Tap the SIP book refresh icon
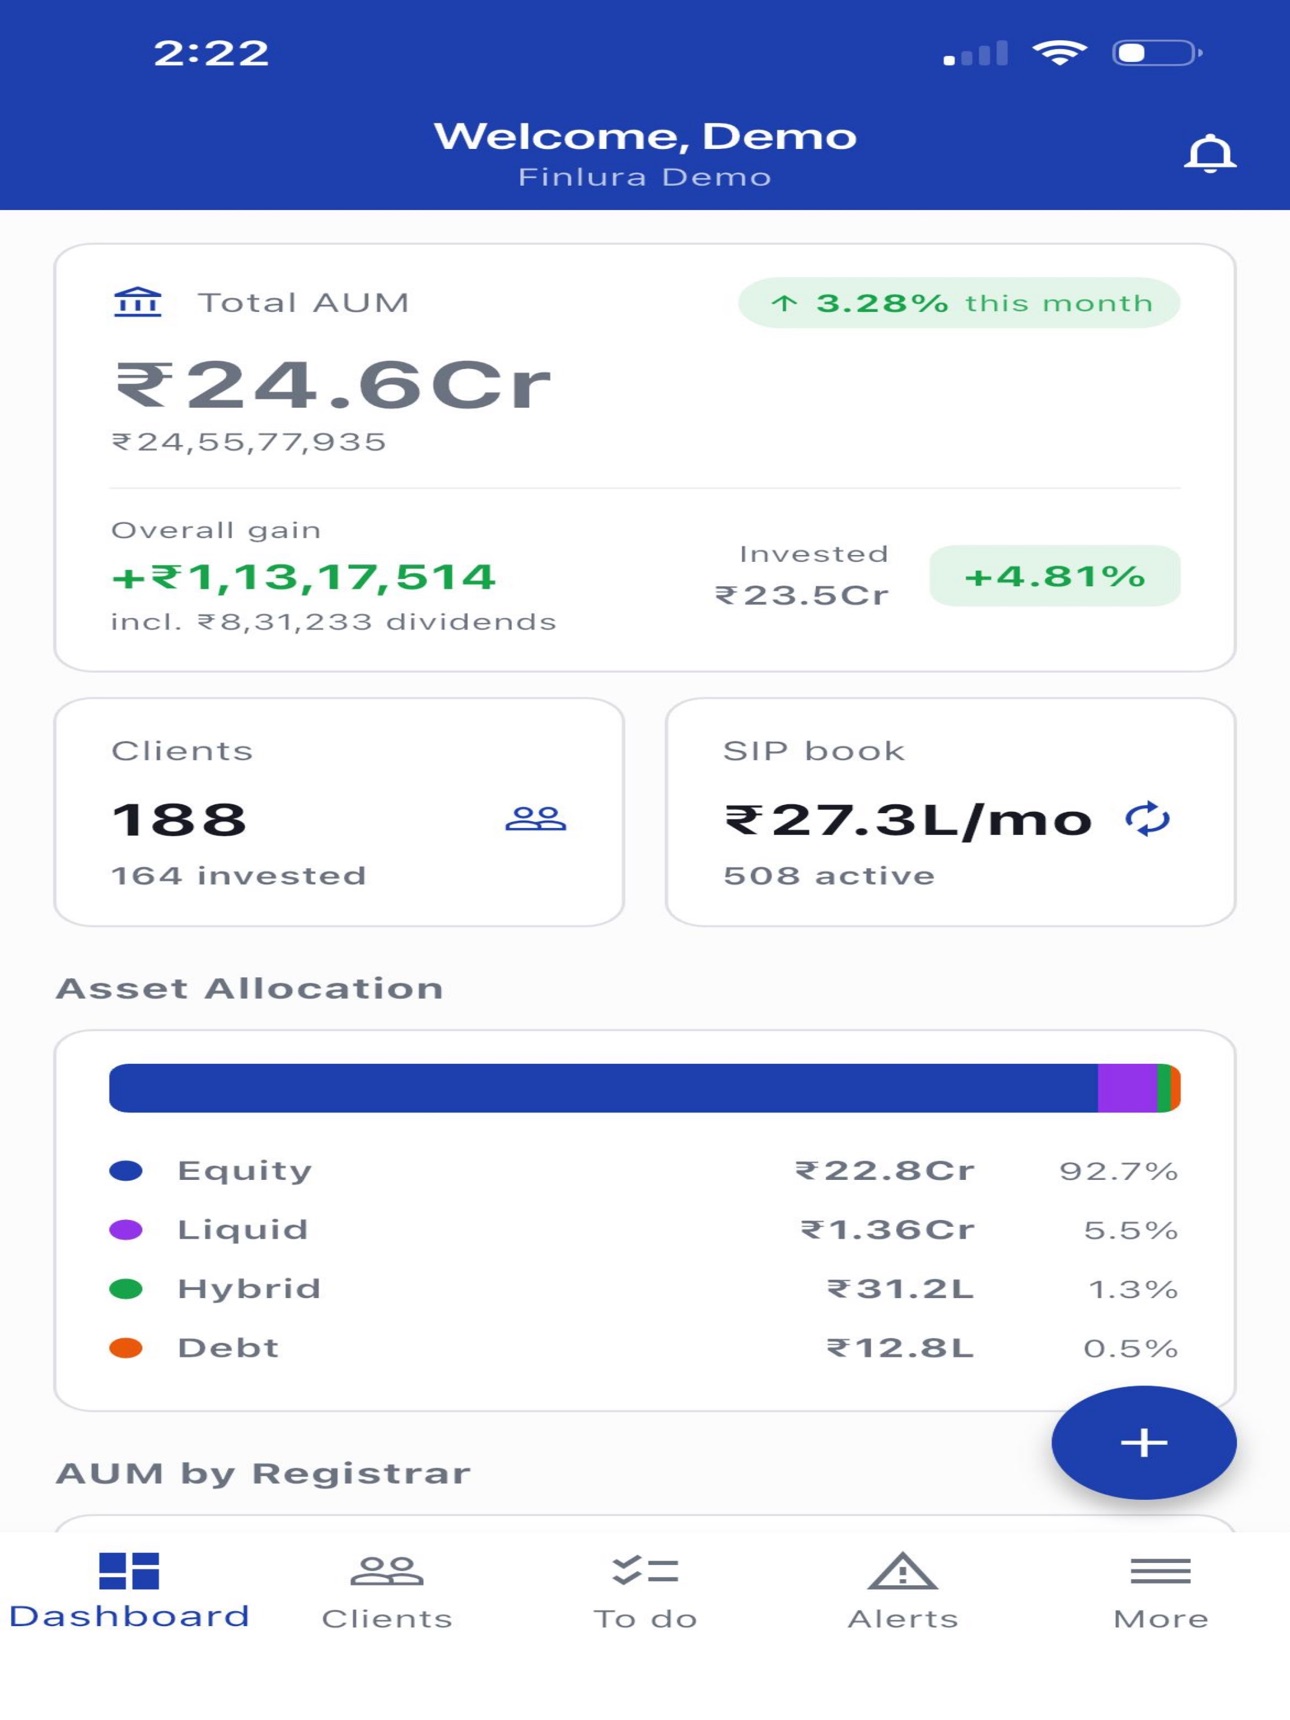This screenshot has height=1720, width=1290. tap(1147, 819)
